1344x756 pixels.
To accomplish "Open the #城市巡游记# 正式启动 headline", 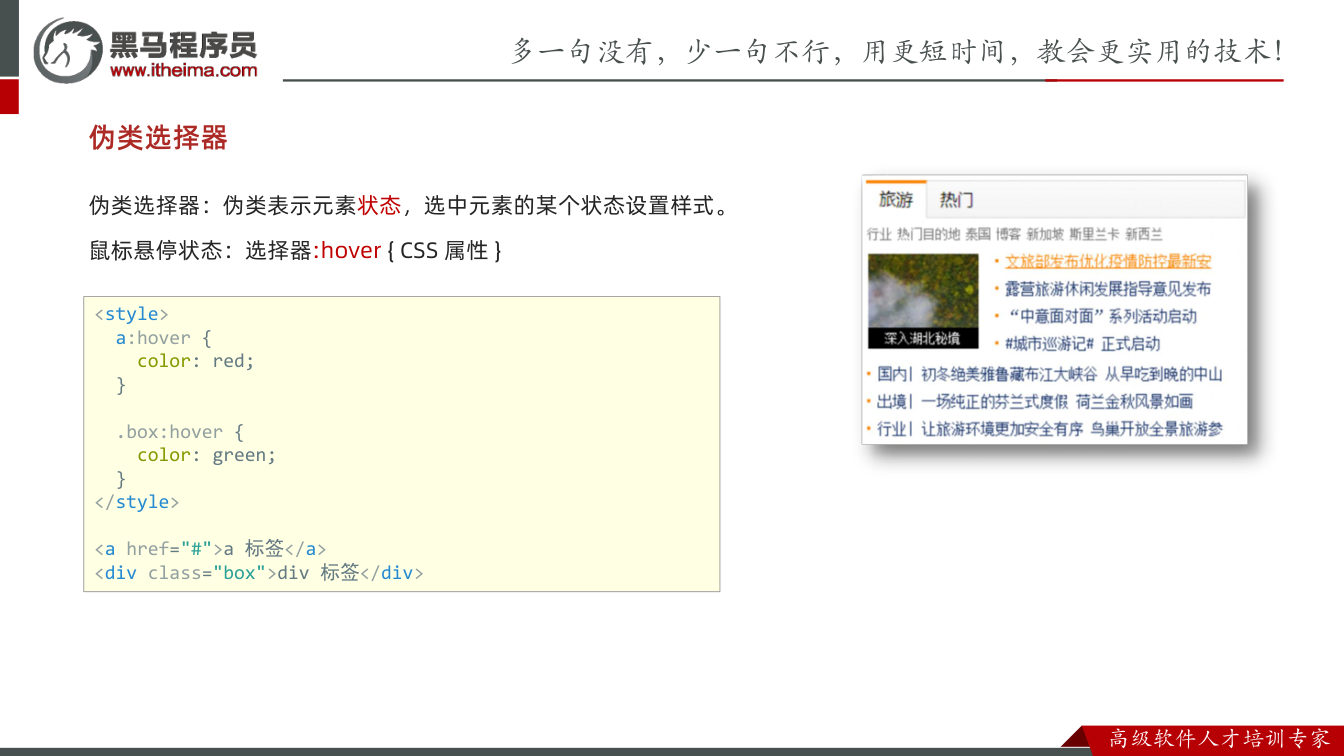I will (x=1083, y=343).
